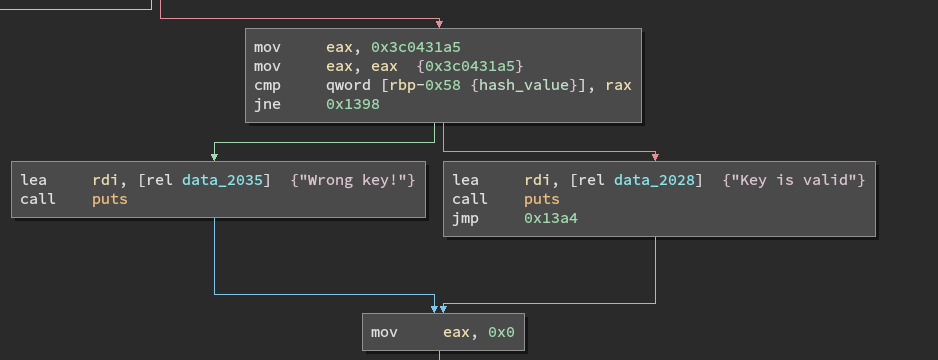
Task: Click the jne mnemonic
Action: [x=267, y=105]
